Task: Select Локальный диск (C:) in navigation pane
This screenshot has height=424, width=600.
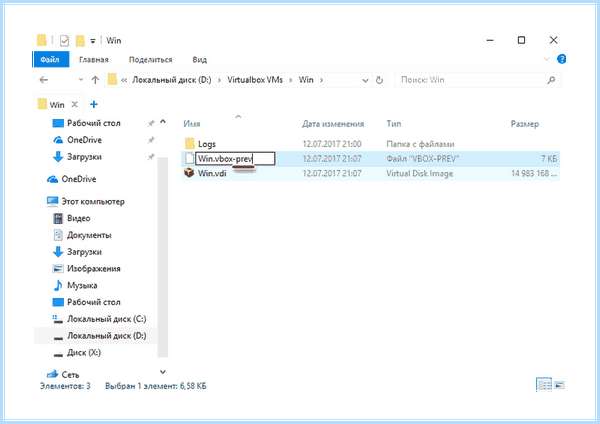Action: [106, 319]
